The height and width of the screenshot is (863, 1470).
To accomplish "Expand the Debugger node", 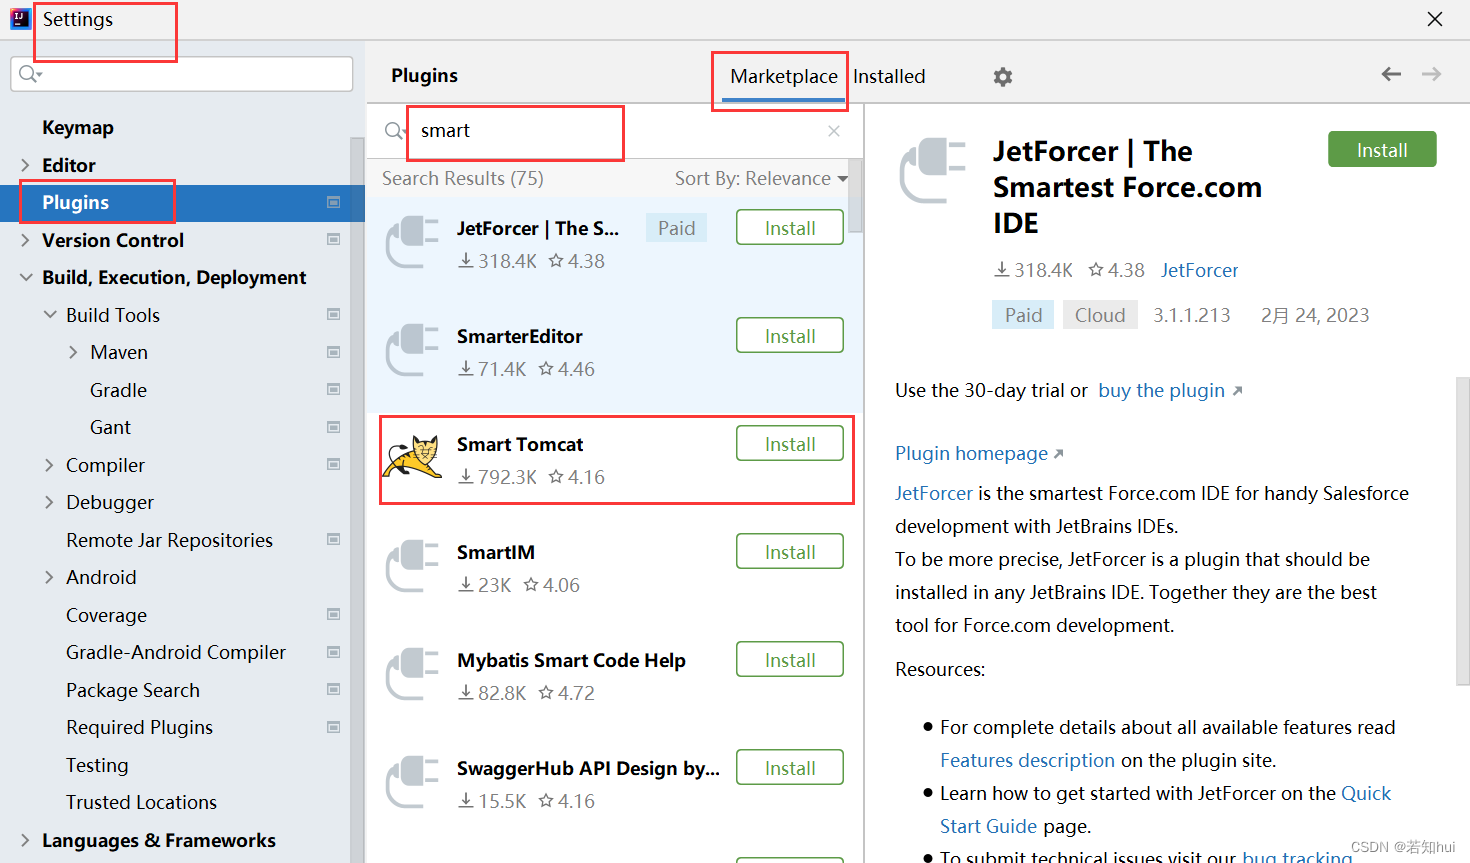I will pyautogui.click(x=49, y=502).
